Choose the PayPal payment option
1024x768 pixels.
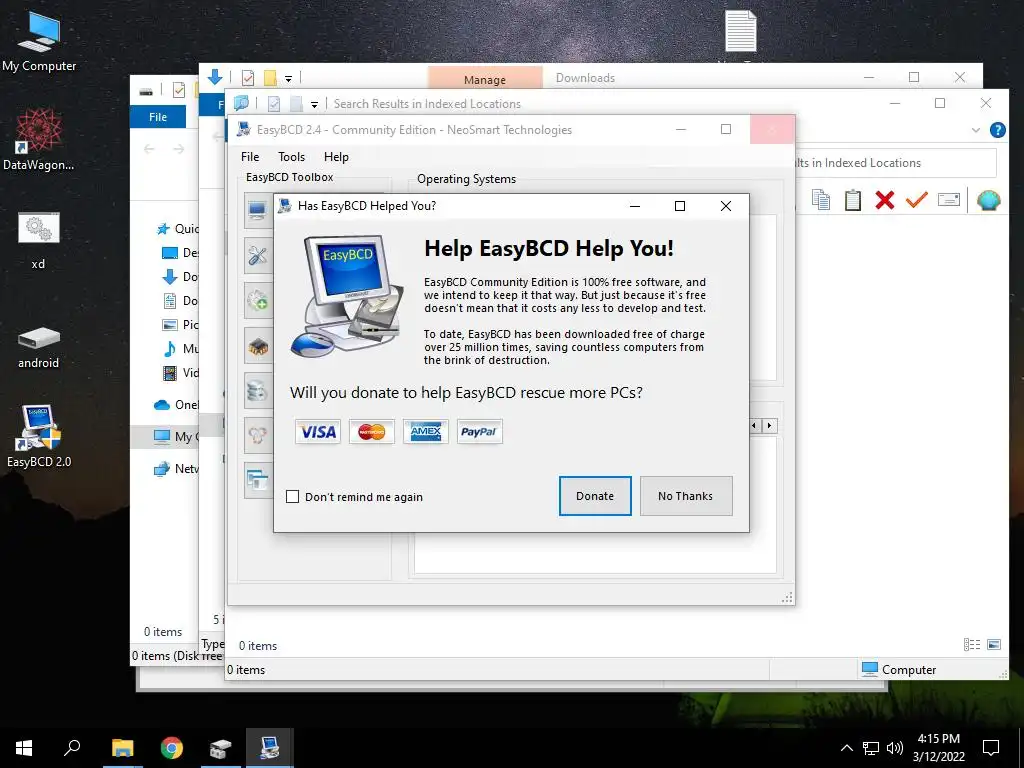(479, 432)
